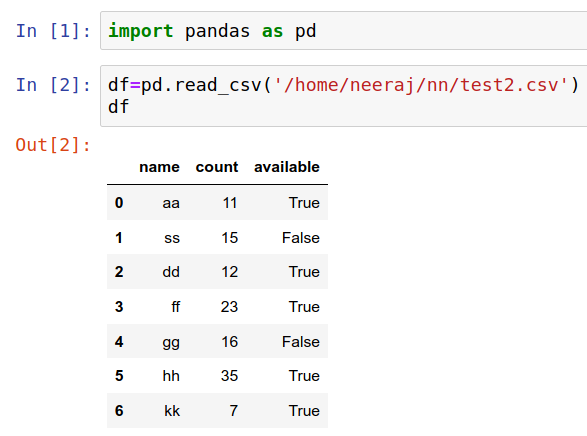
Task: Click the read_csv code cell
Action: coord(344,96)
